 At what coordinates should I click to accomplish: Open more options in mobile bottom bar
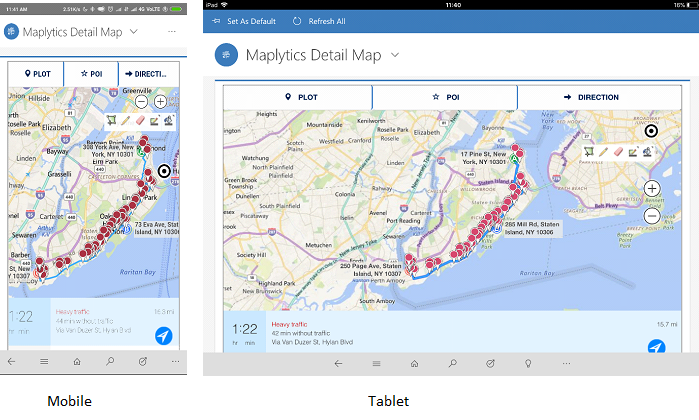176,362
